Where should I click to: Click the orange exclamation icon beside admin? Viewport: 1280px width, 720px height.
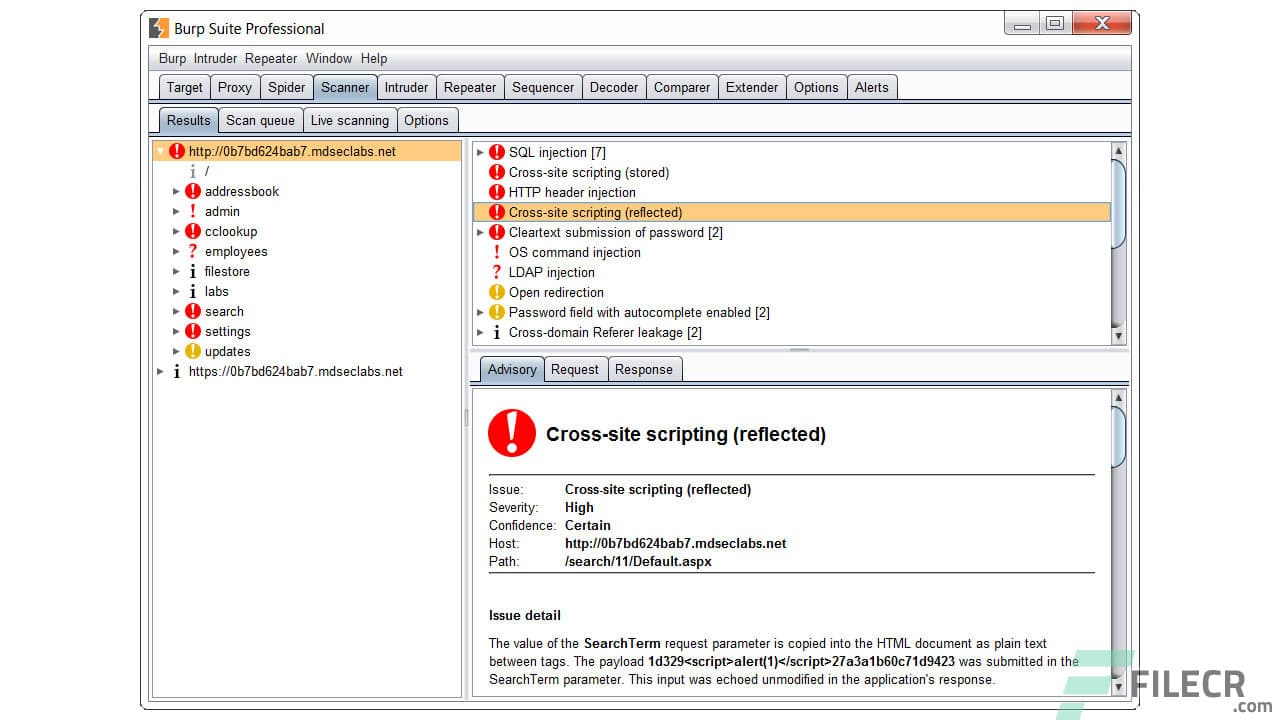(194, 211)
